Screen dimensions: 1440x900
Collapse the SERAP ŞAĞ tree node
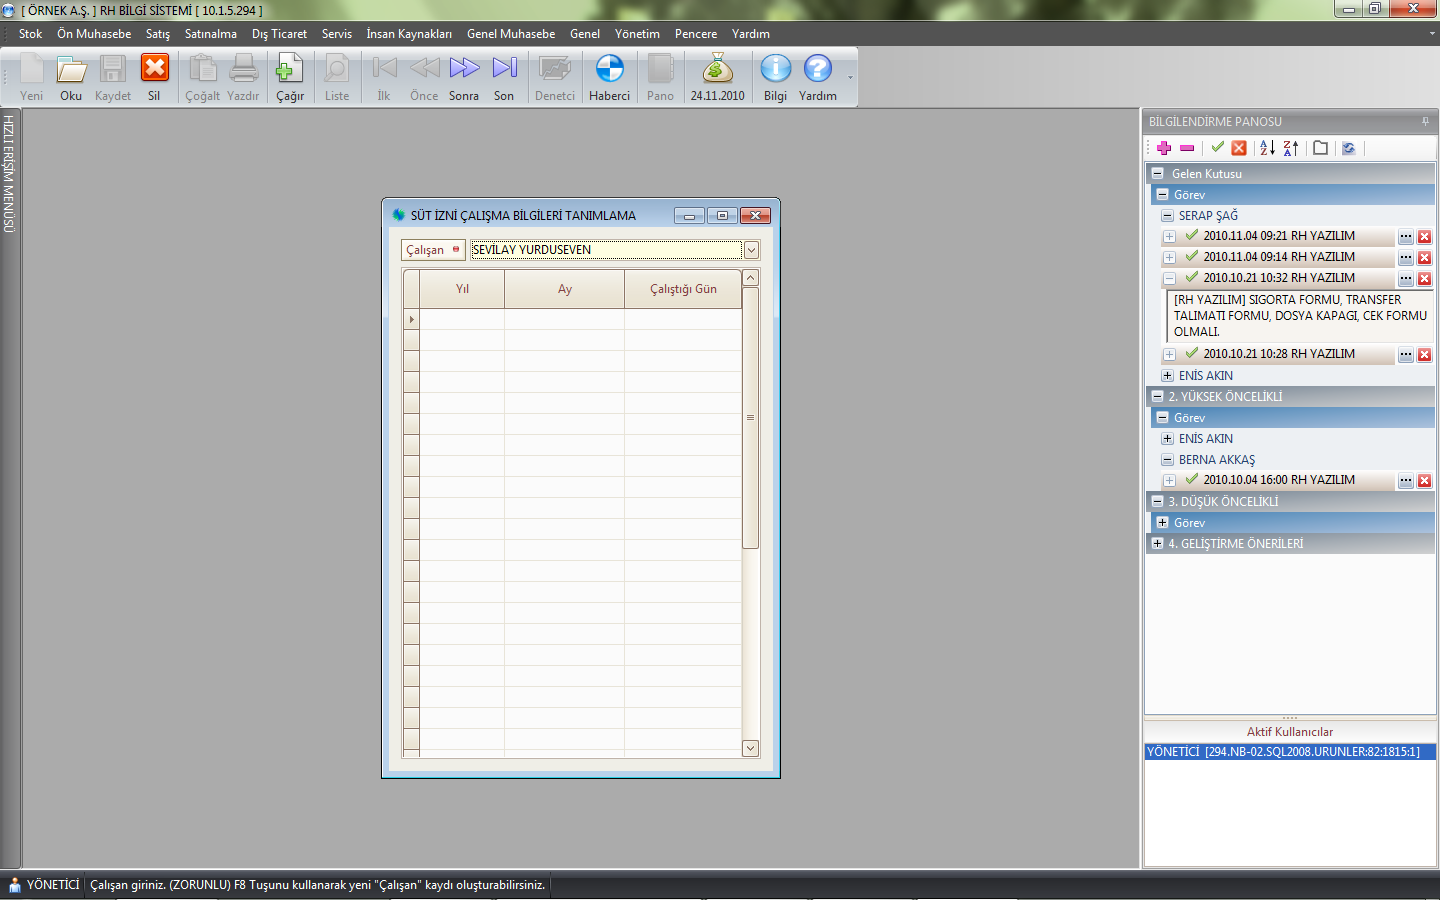(1167, 216)
